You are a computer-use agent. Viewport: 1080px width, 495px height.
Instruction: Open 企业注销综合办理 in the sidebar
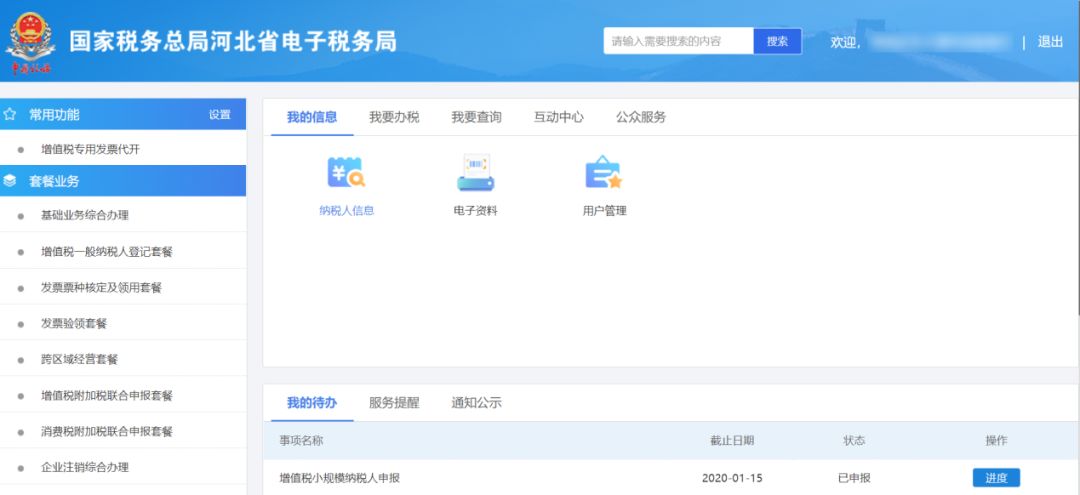click(x=85, y=467)
